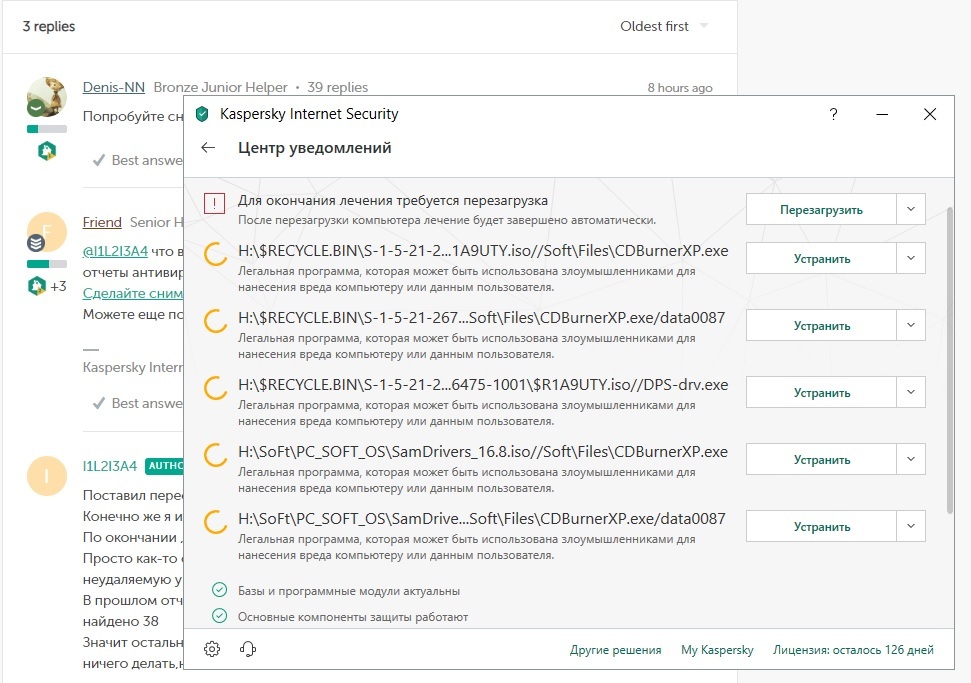Click the back arrow in Kaspersky notification center
The image size is (971, 683).
click(x=208, y=148)
